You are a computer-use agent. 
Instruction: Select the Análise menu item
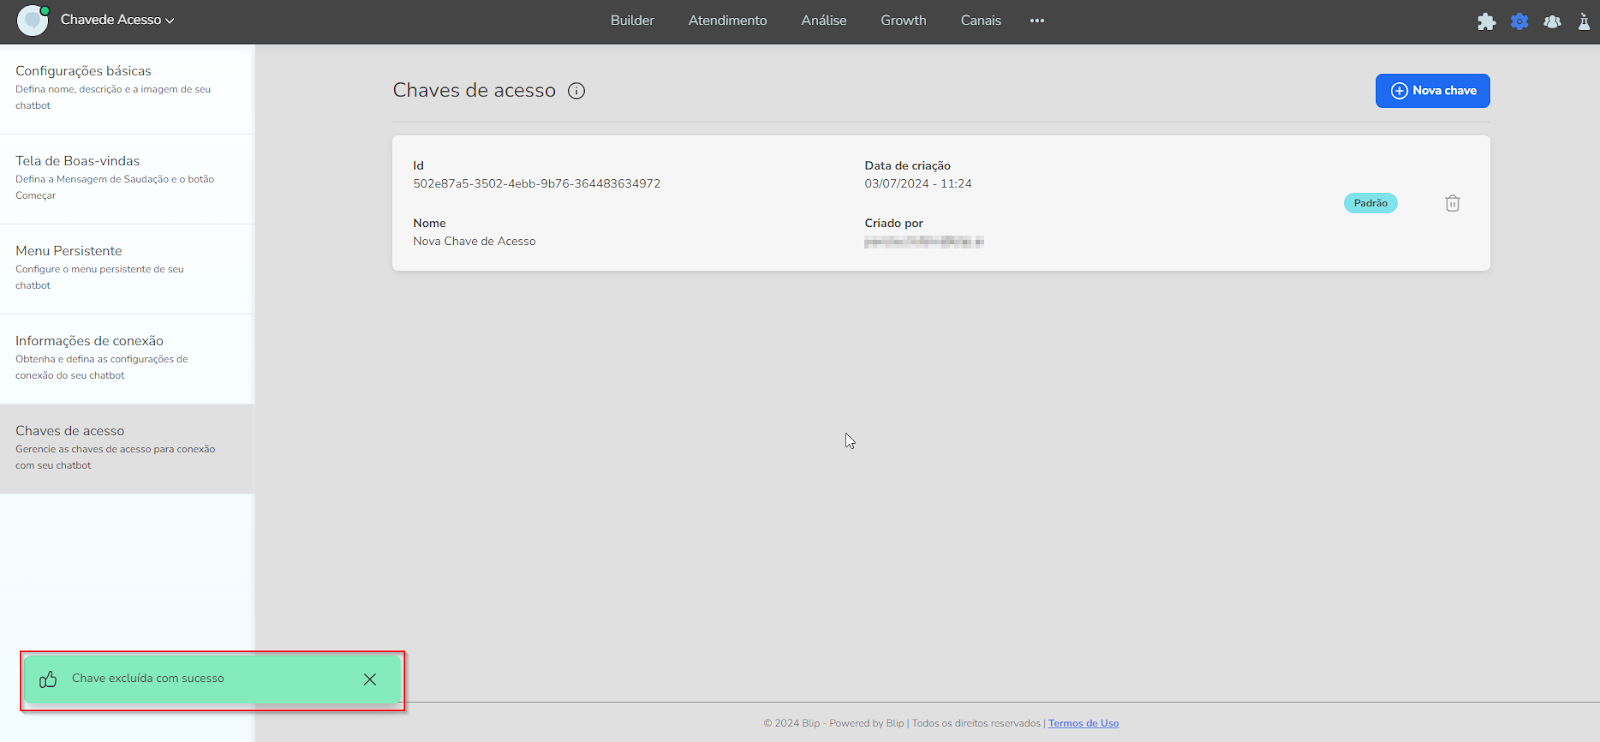coord(823,20)
